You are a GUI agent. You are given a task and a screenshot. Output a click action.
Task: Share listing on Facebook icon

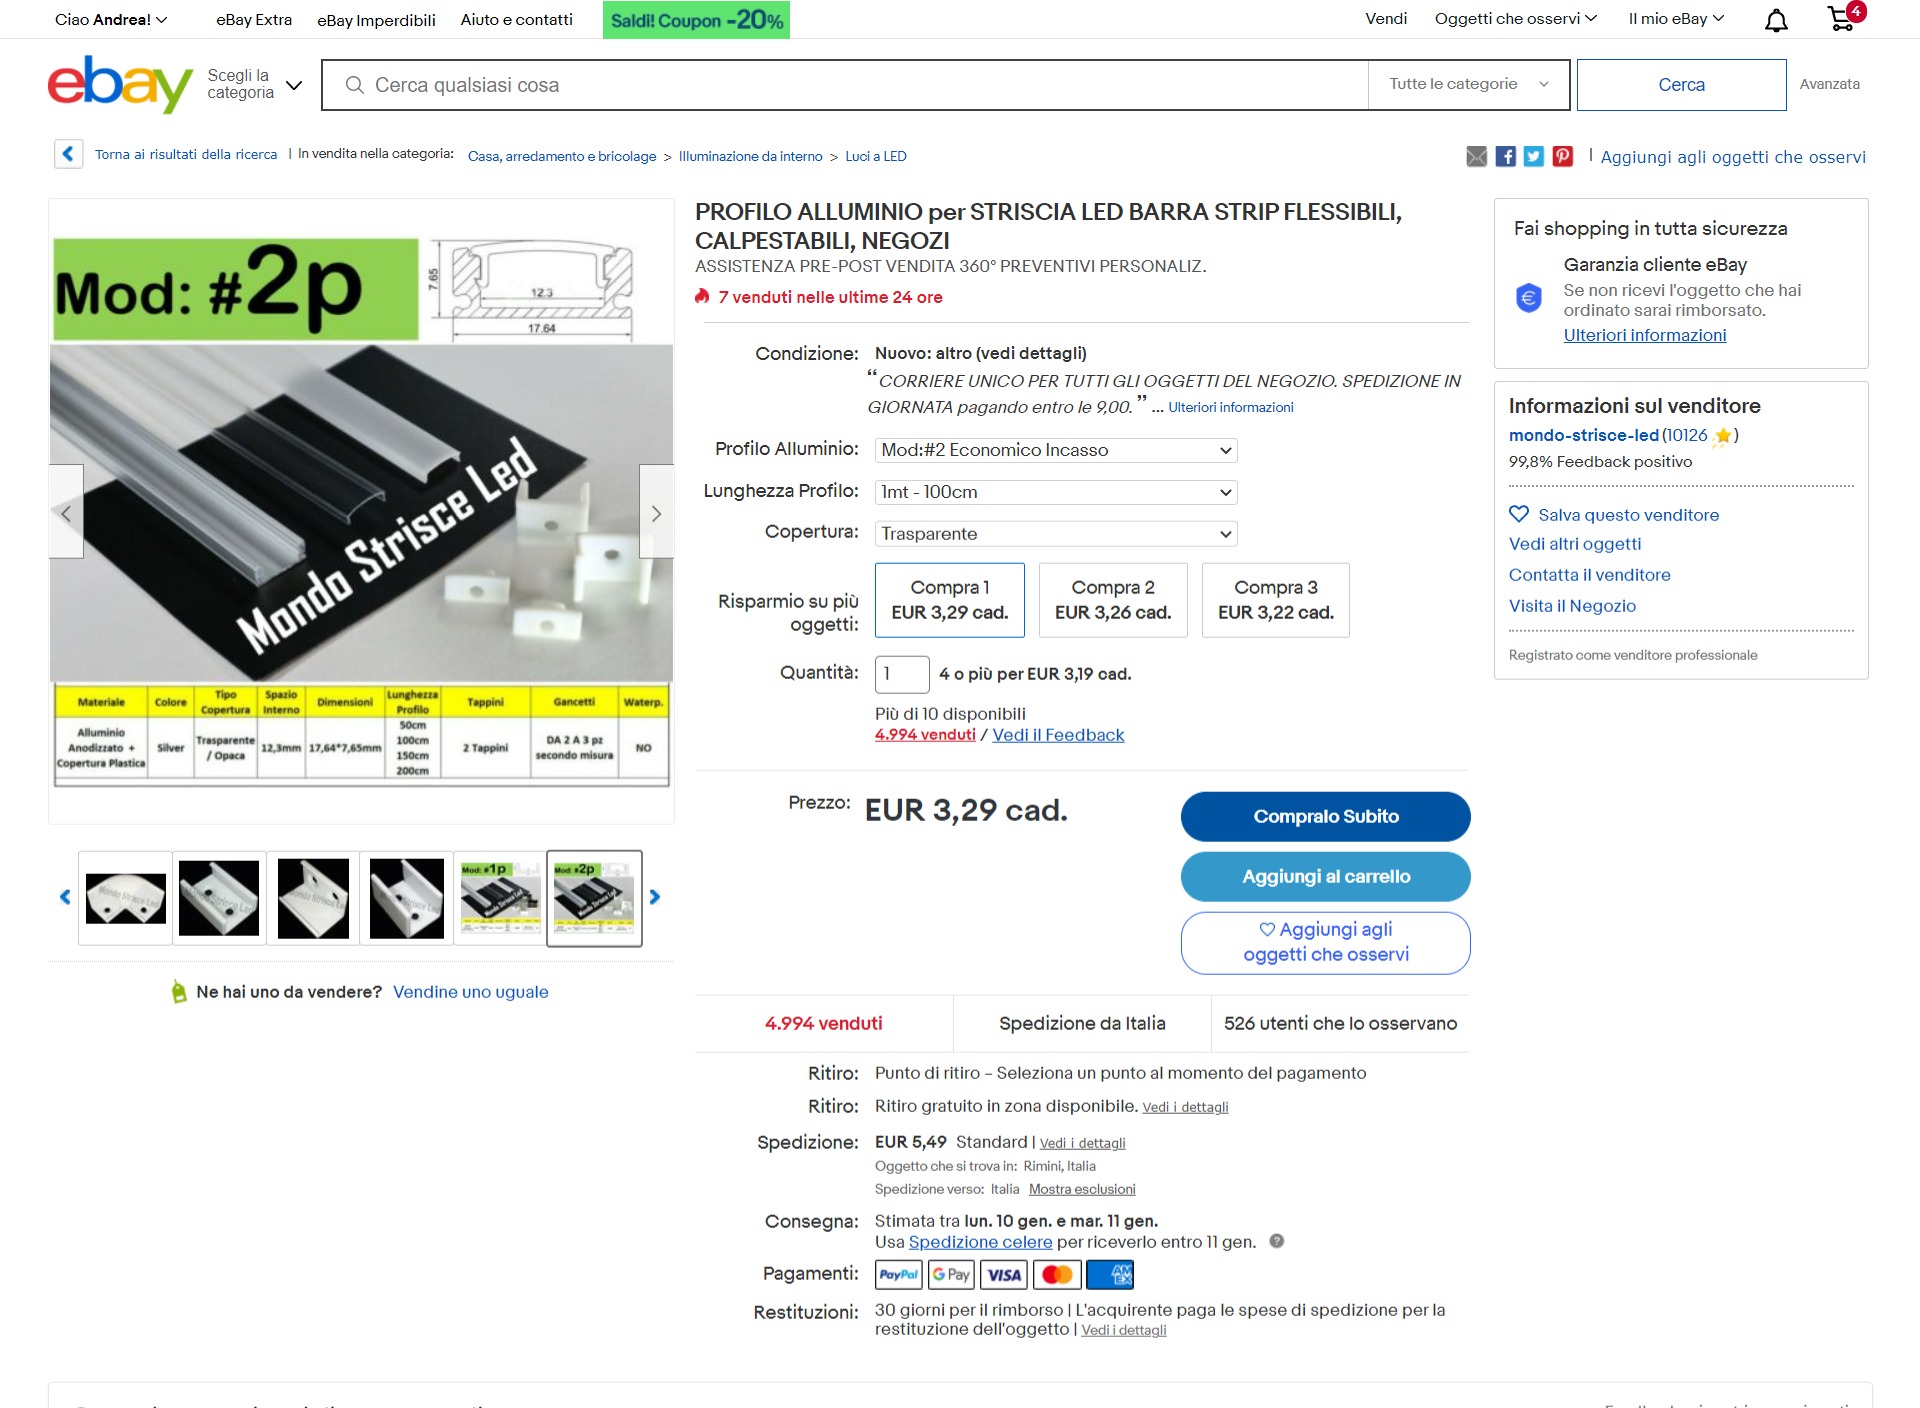click(x=1505, y=156)
